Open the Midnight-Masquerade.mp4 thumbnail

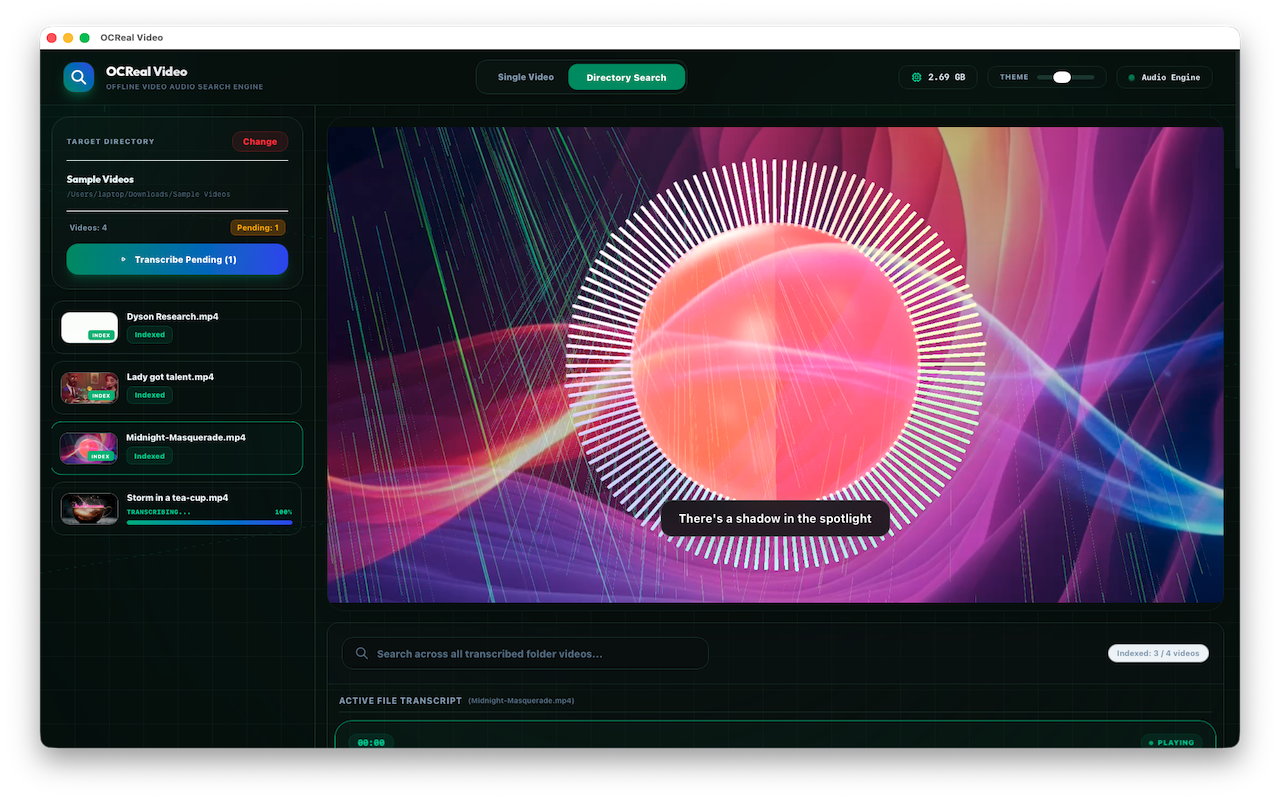tap(89, 448)
